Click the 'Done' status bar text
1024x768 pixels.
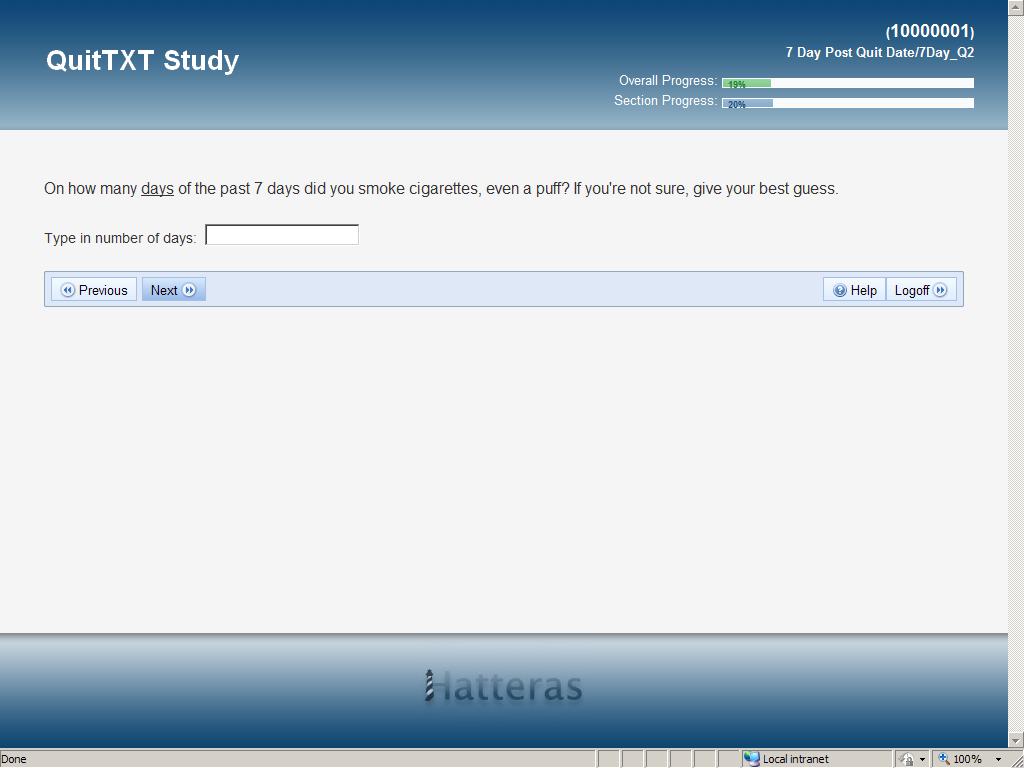(x=14, y=759)
